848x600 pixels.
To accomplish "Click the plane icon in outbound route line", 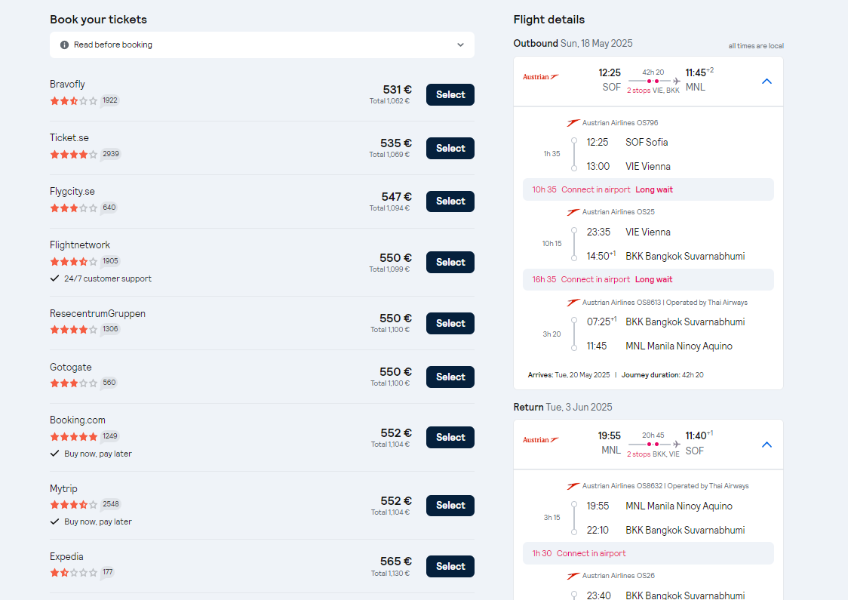I will pyautogui.click(x=677, y=81).
